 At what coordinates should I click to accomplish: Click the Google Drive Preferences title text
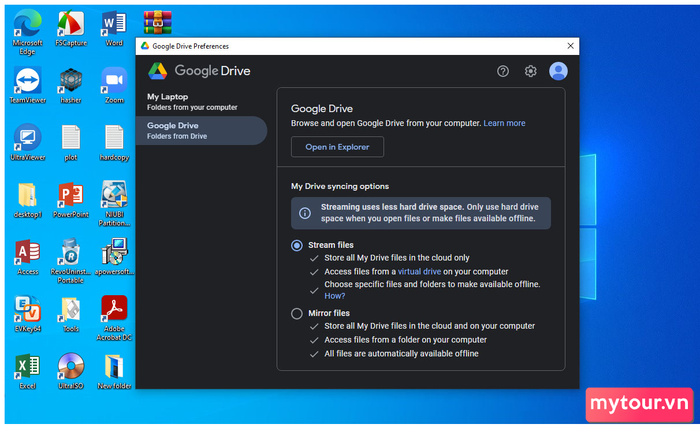click(x=190, y=46)
